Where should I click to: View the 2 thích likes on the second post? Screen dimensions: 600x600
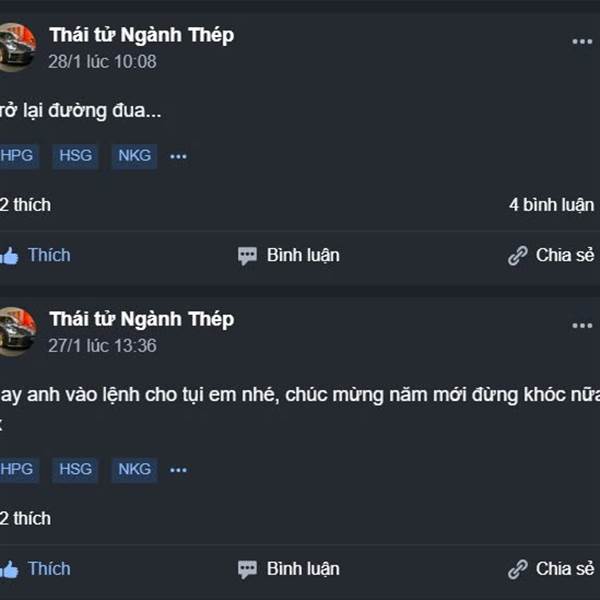tap(25, 518)
